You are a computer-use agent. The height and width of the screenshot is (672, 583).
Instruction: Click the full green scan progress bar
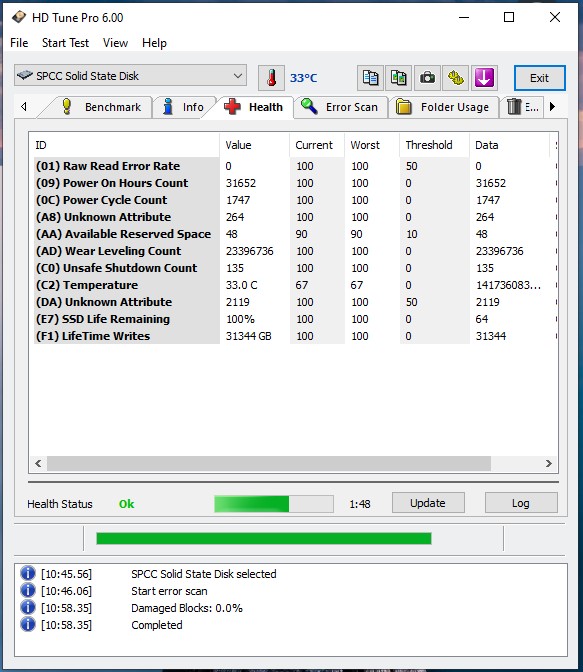(264, 538)
